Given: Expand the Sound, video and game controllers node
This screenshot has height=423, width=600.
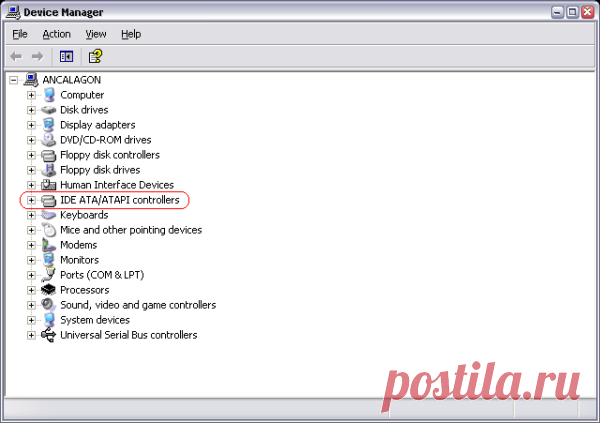Looking at the screenshot, I should pos(31,305).
